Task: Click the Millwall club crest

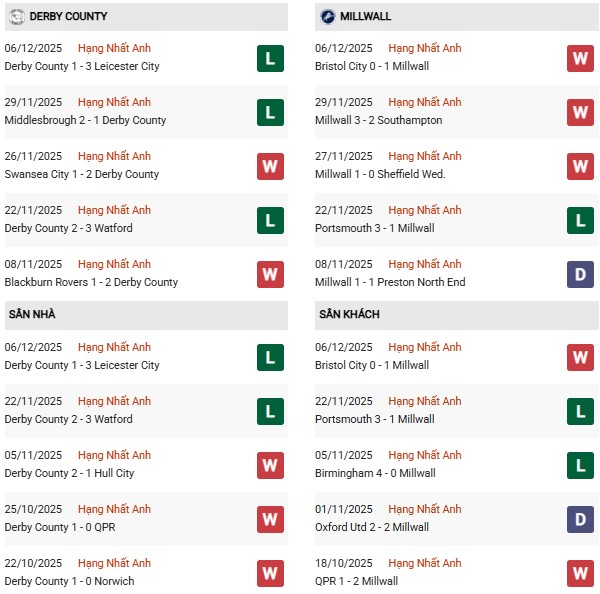Action: pyautogui.click(x=328, y=17)
